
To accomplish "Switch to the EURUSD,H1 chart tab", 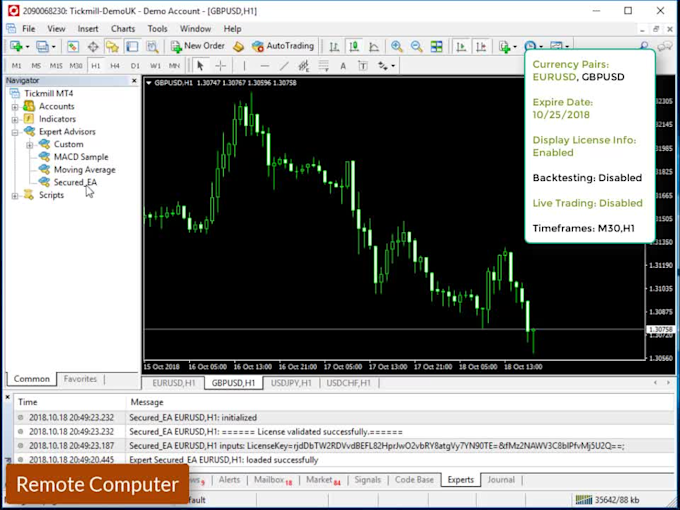I will click(x=173, y=383).
